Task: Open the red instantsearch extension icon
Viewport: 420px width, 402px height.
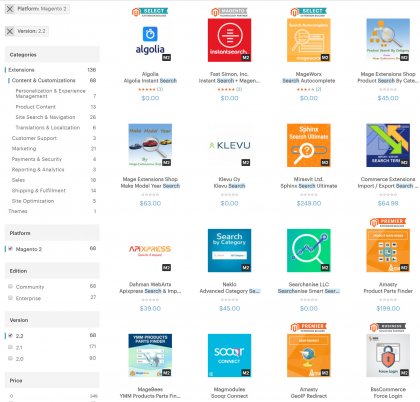Action: point(229,40)
